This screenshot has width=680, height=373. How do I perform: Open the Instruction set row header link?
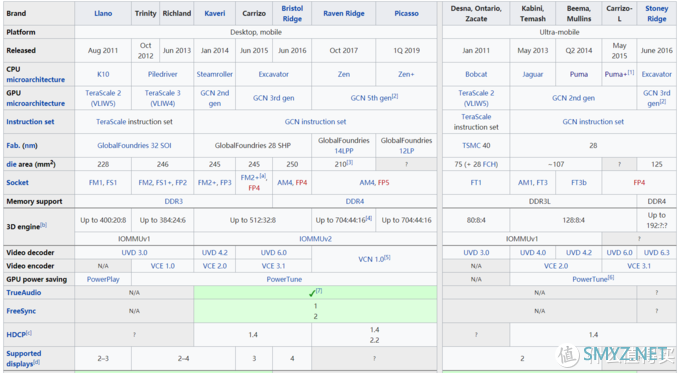(x=30, y=122)
